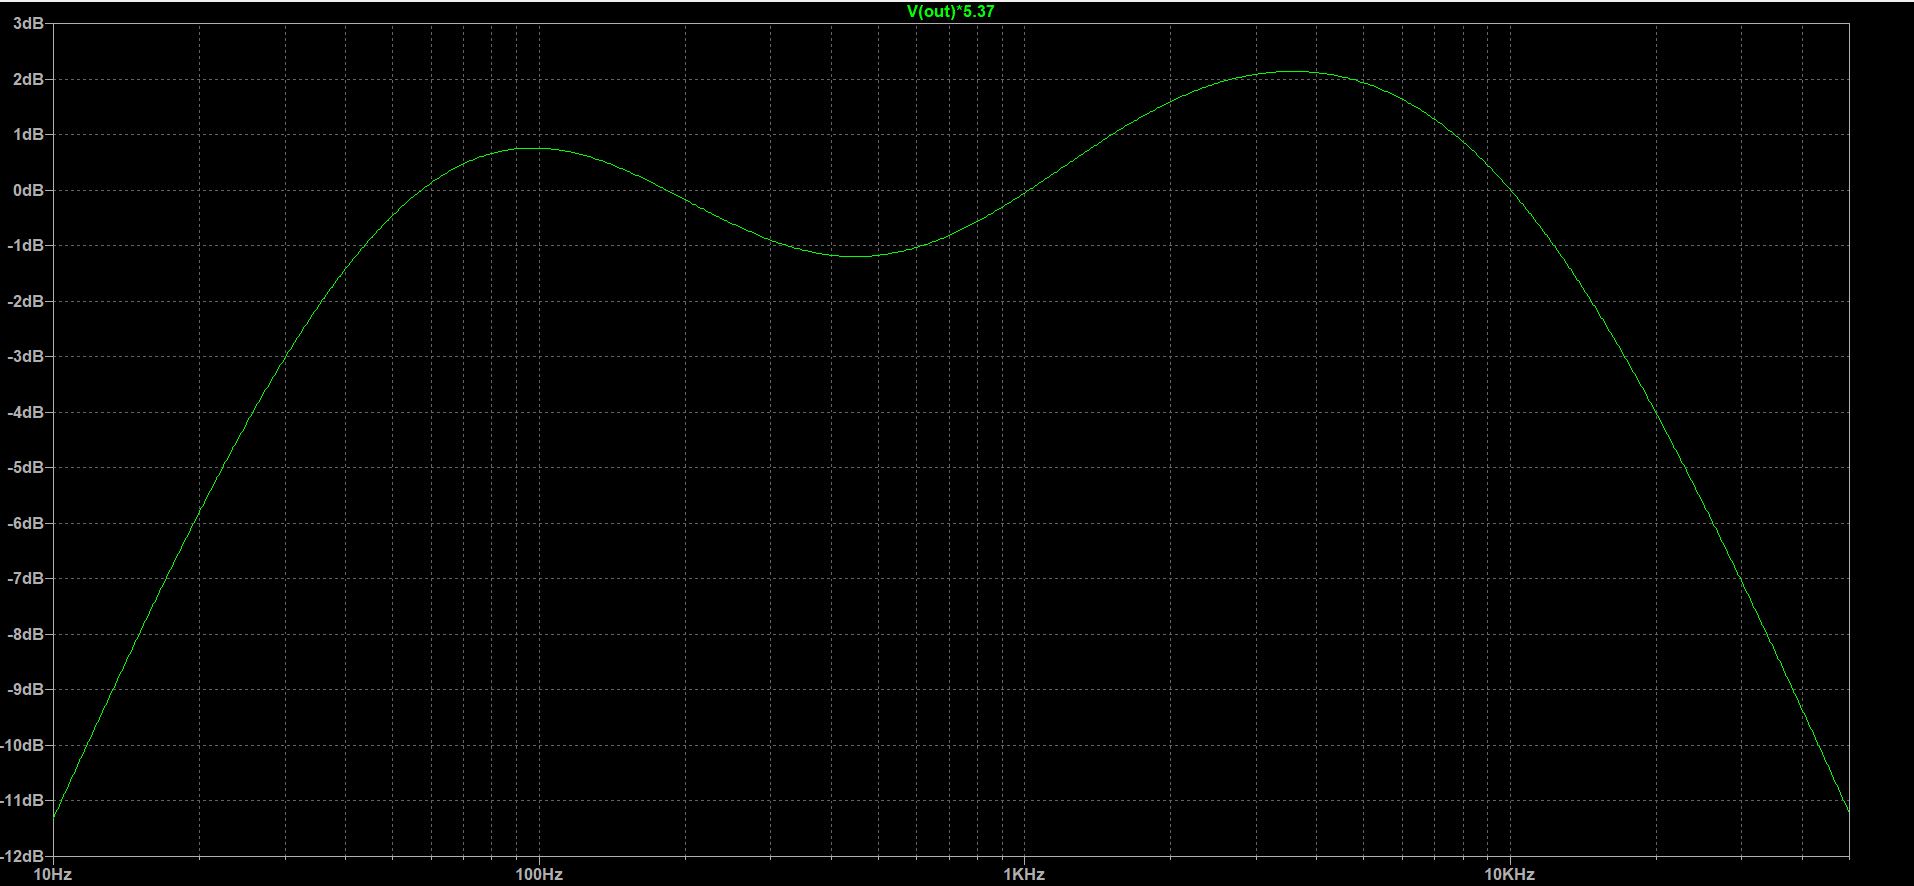Click the 10Hz frequency axis label
This screenshot has width=1914, height=886.
click(x=53, y=874)
